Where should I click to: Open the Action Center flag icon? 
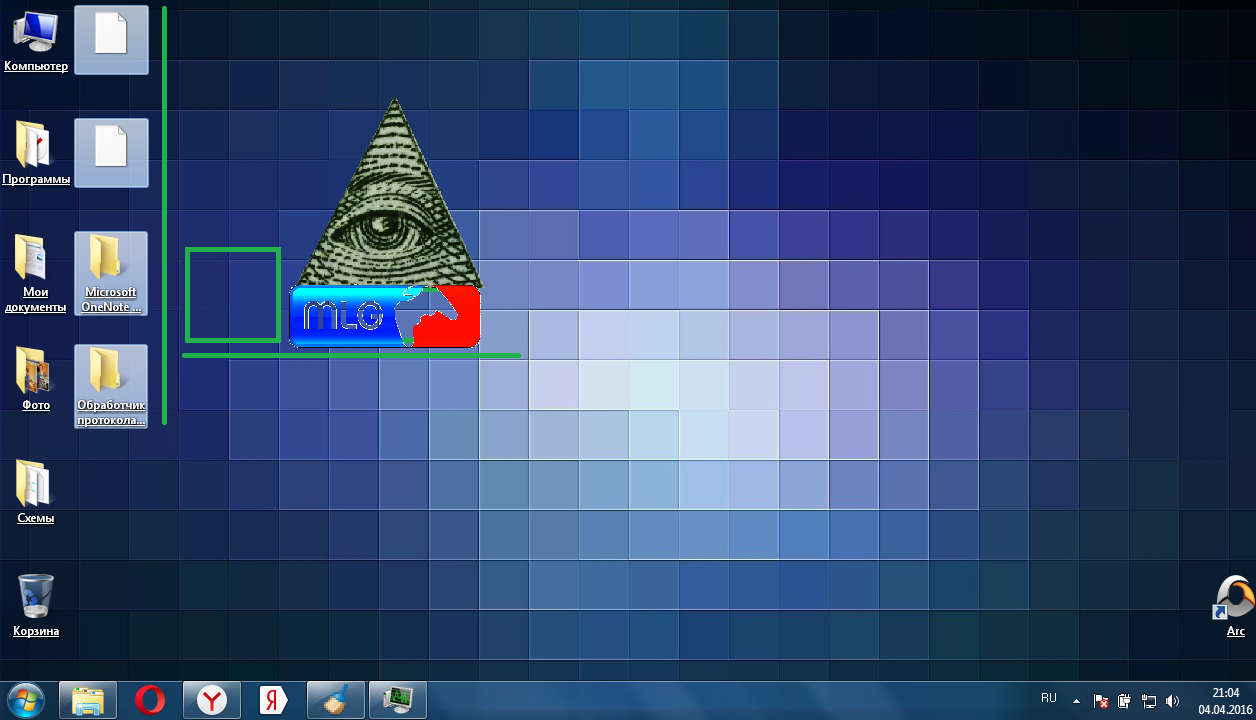point(1101,701)
